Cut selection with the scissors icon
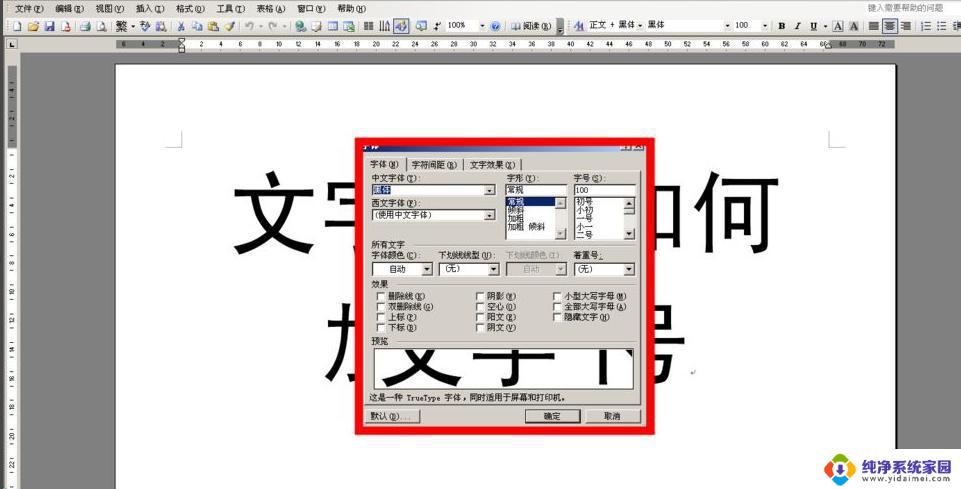The image size is (961, 489). pos(181,26)
